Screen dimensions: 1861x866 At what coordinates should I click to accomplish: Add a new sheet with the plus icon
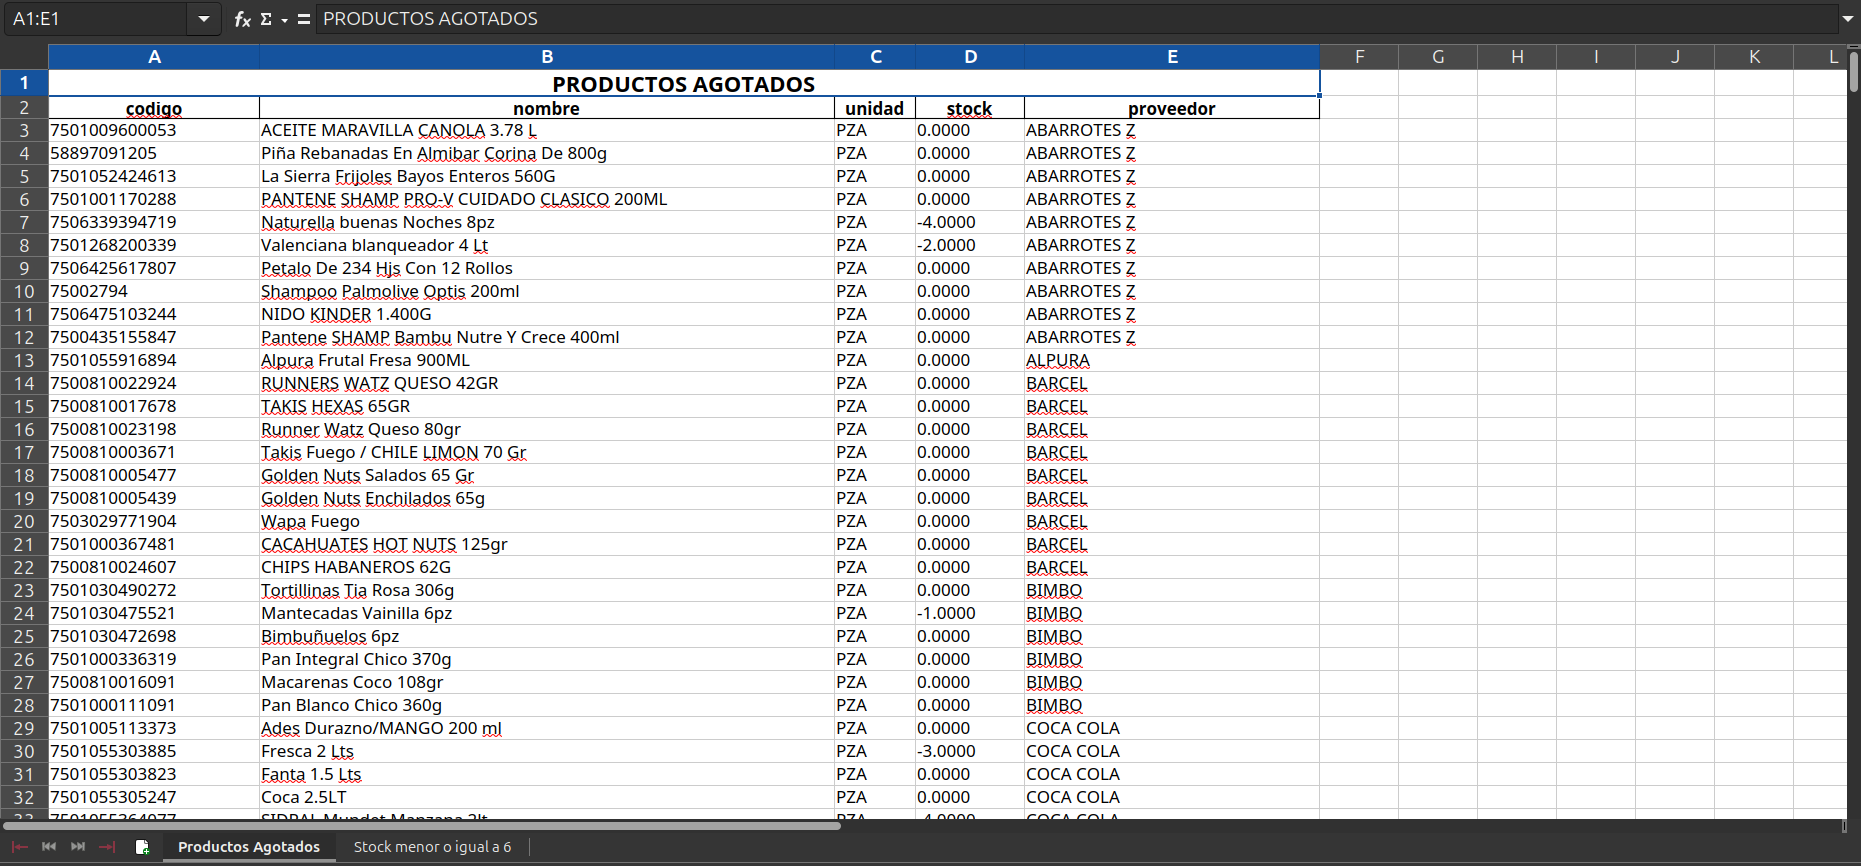point(142,847)
